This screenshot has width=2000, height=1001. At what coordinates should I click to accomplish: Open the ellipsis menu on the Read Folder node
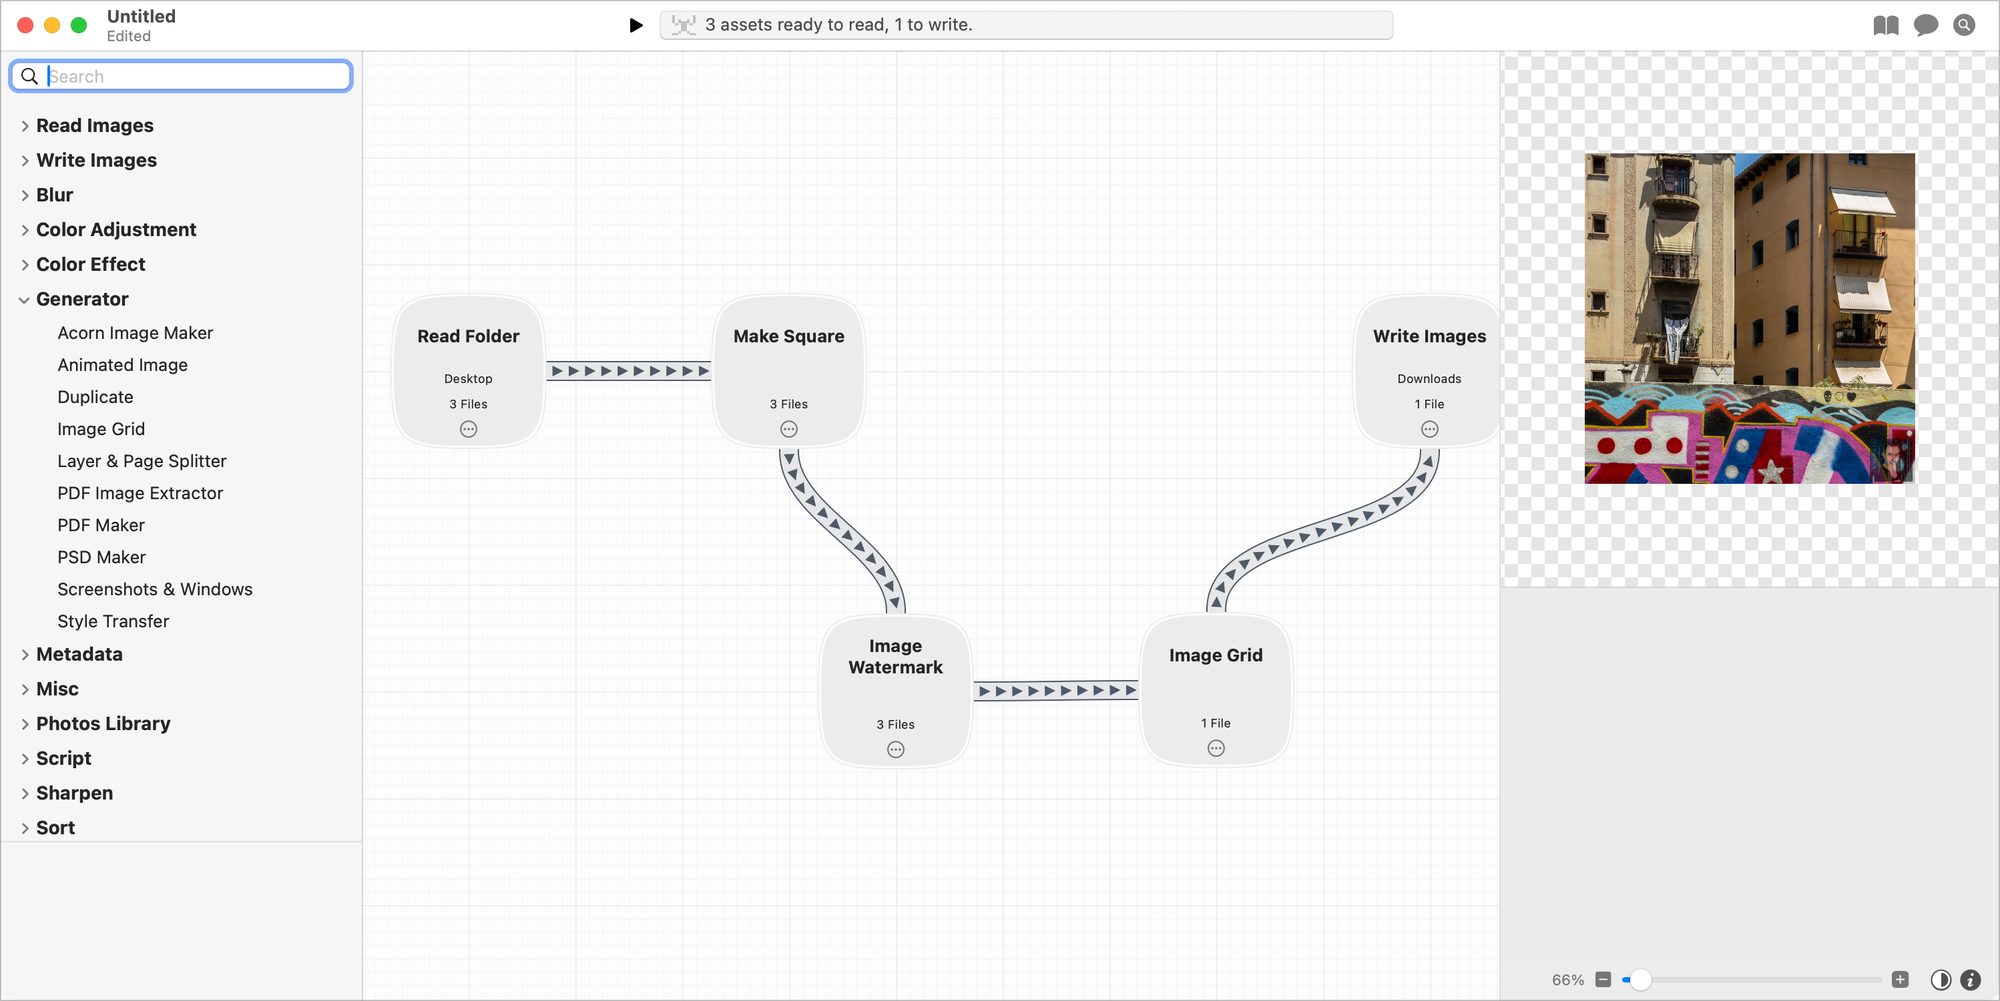[x=468, y=429]
